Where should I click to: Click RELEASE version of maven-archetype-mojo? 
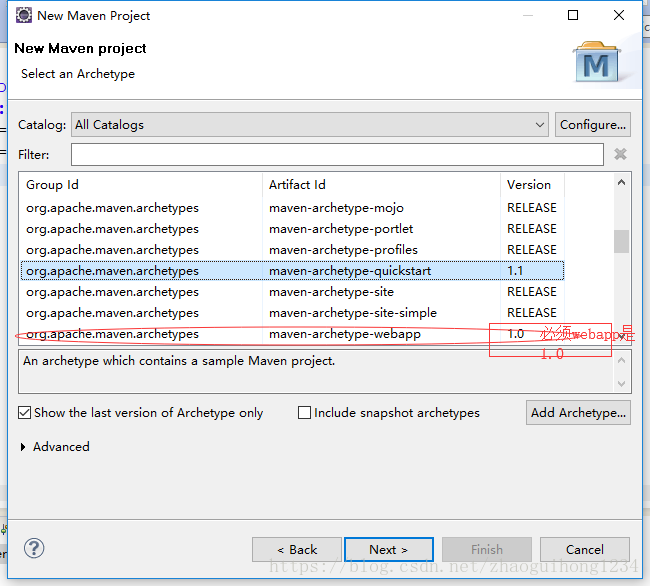click(x=532, y=208)
